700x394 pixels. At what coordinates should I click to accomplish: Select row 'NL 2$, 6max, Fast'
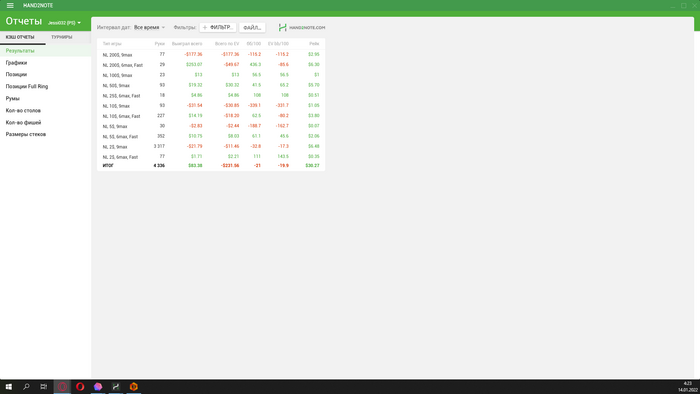211,157
